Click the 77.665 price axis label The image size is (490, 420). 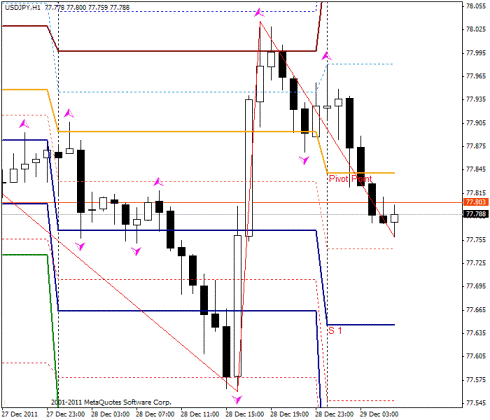pos(476,310)
